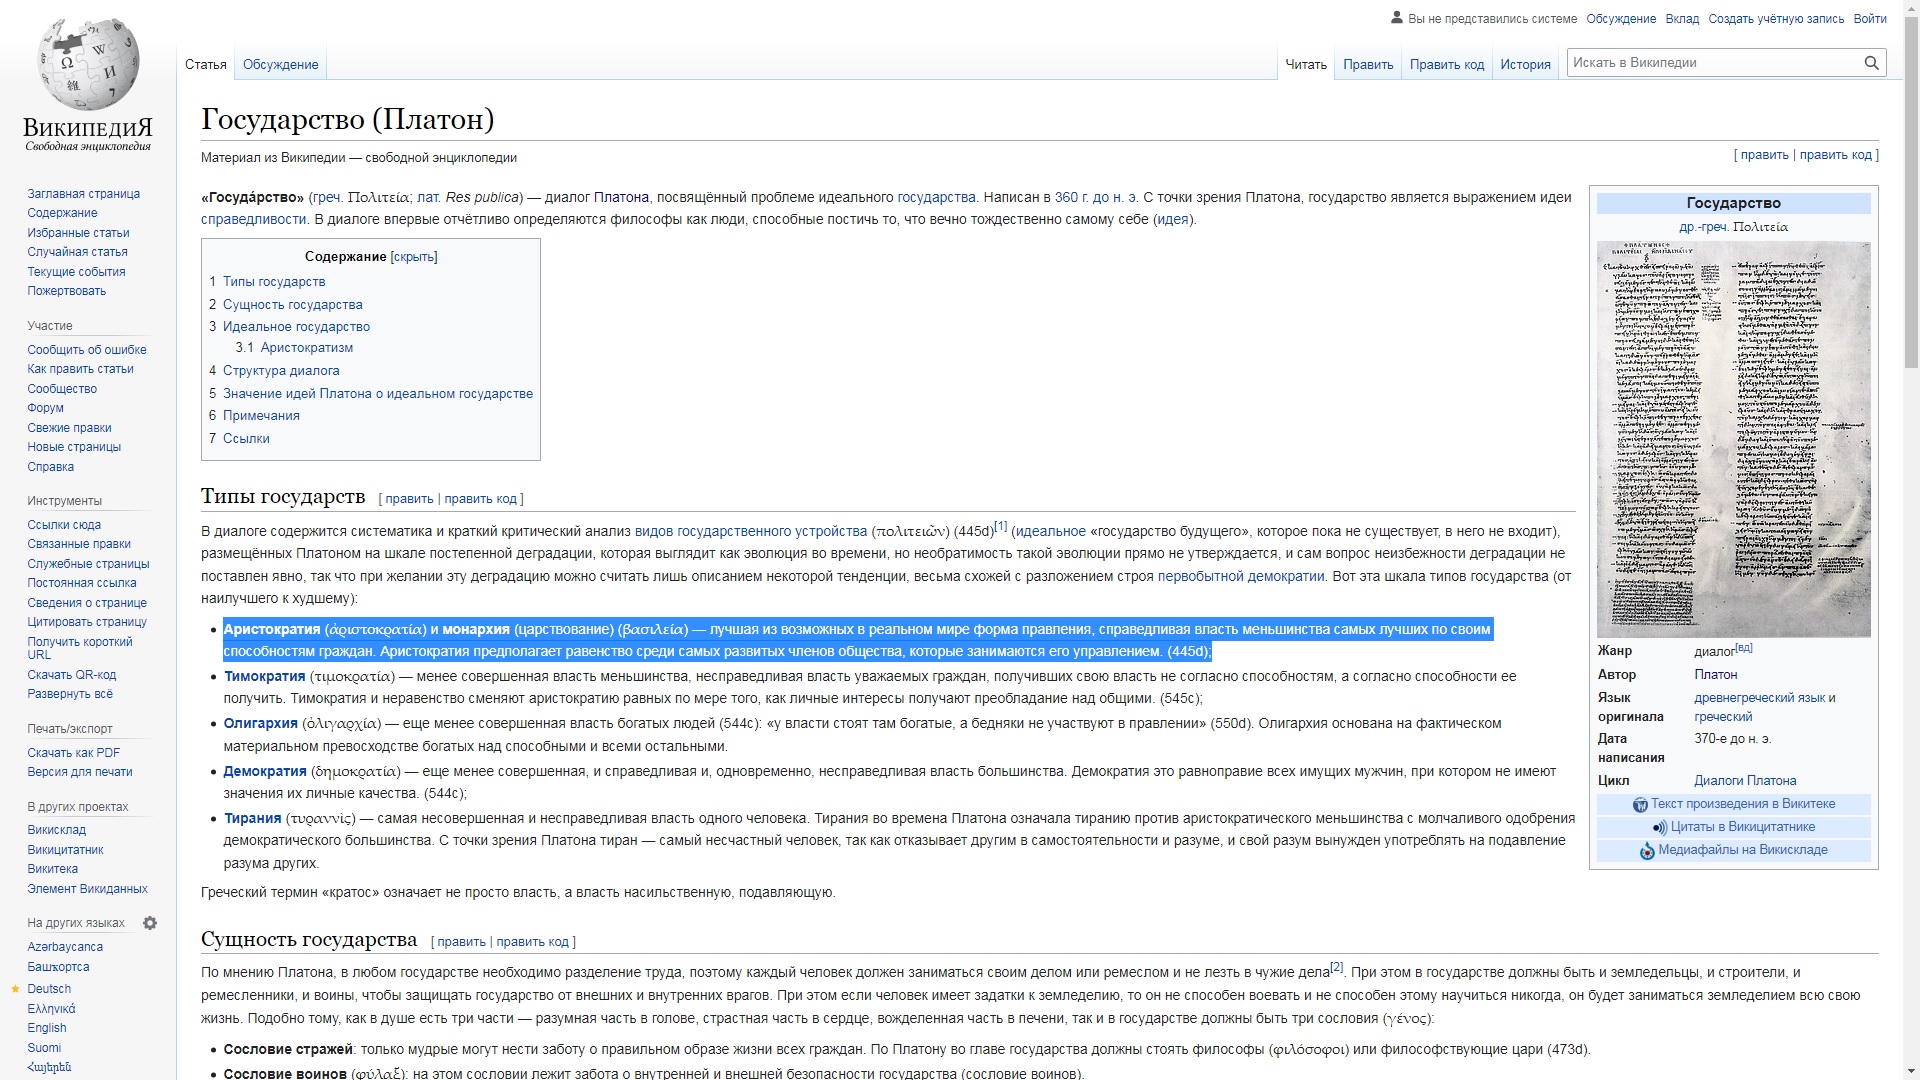Select the Читать tab
This screenshot has height=1080, width=1920.
pos(1306,64)
